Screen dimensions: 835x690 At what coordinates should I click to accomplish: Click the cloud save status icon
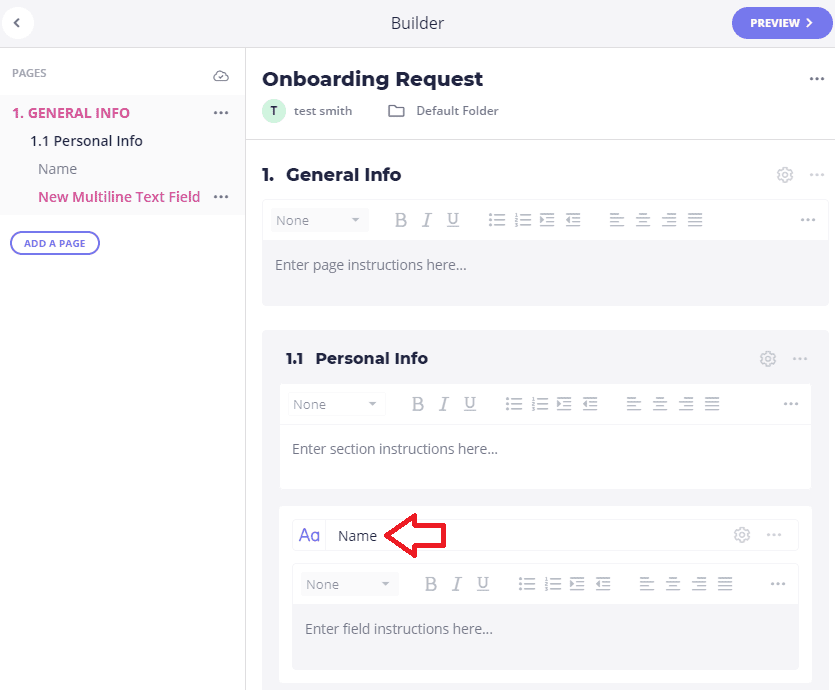pos(221,76)
